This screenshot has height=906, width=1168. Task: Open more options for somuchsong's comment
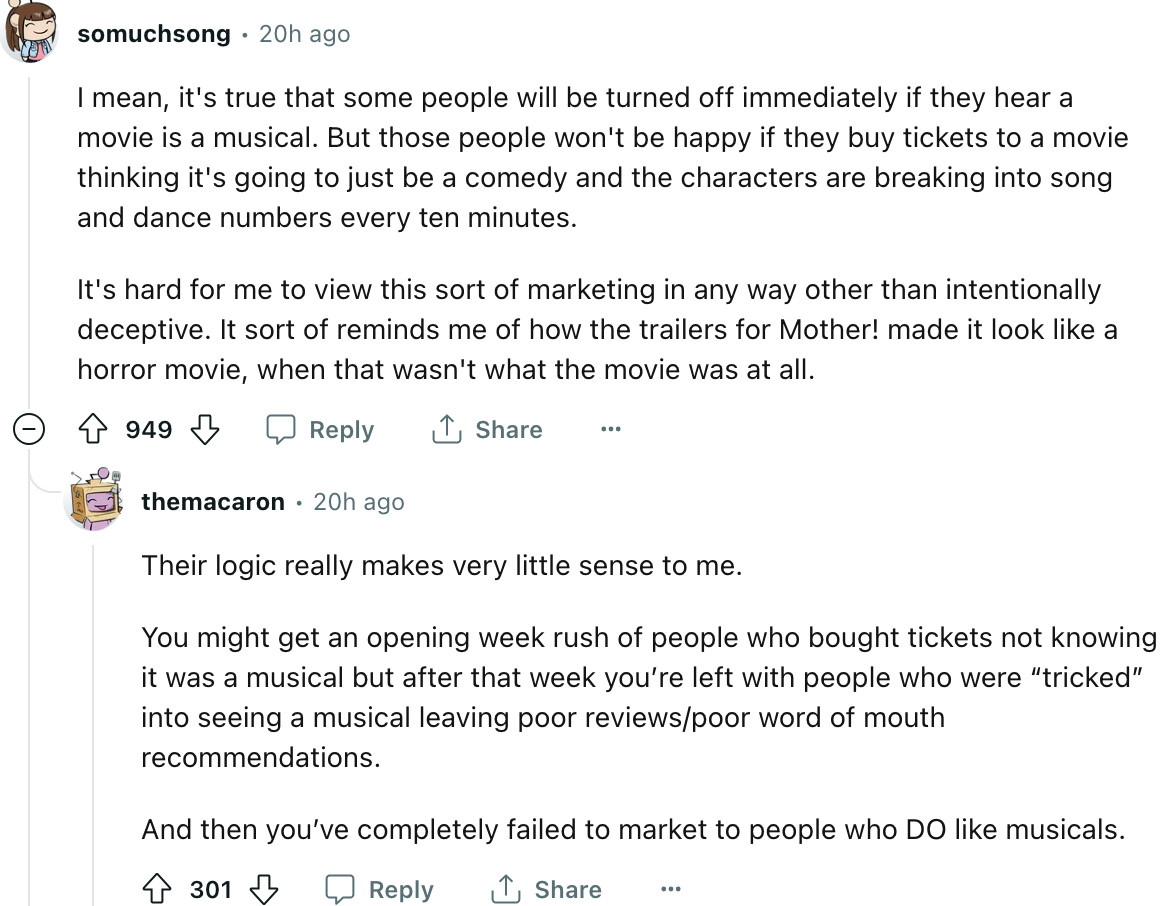point(610,430)
